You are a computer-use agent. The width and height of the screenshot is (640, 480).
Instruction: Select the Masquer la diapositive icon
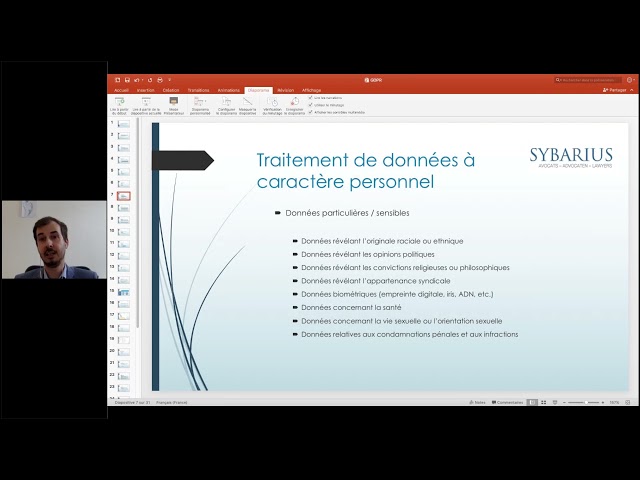coord(247,101)
